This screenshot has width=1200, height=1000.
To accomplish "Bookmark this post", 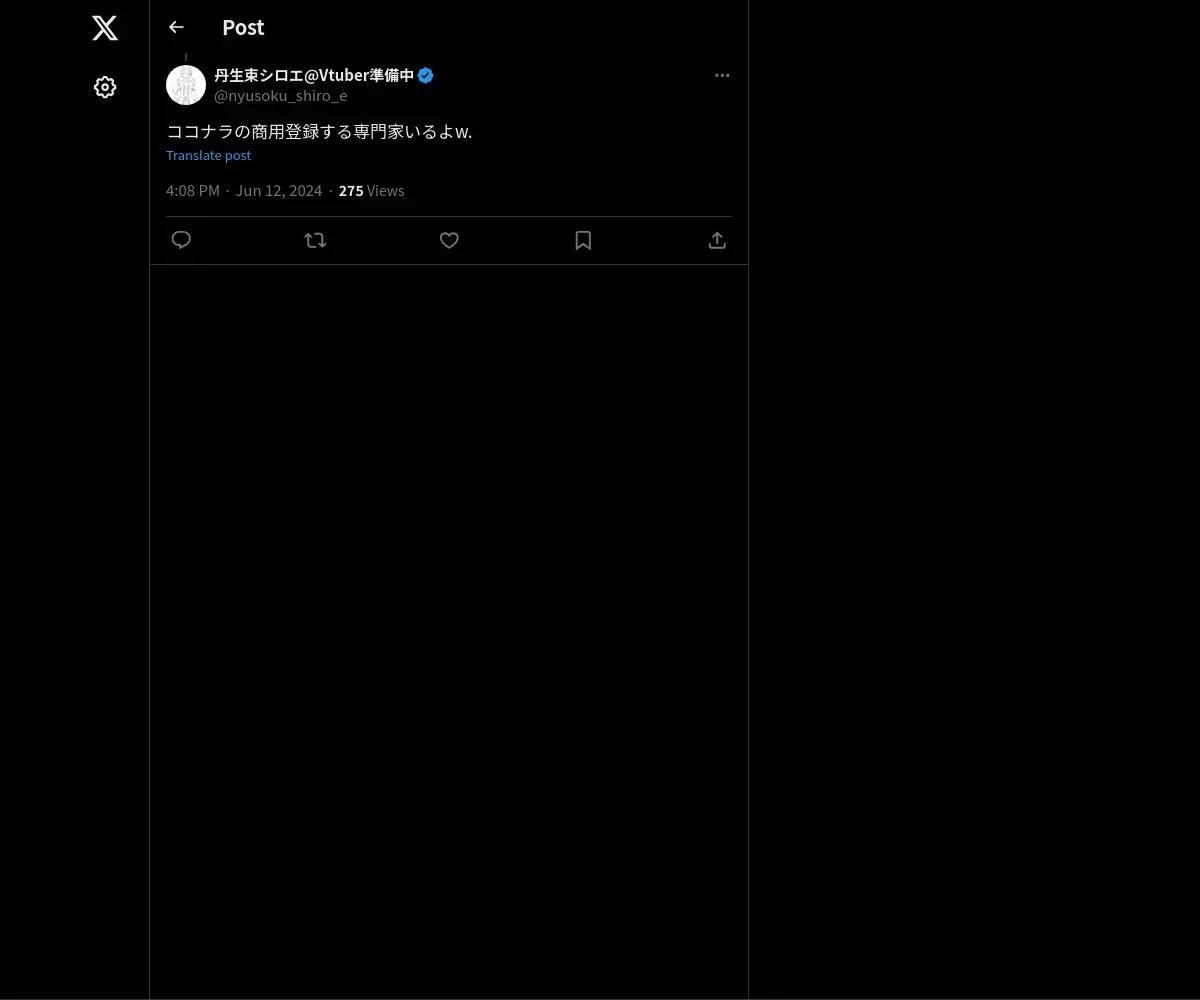I will tap(583, 240).
